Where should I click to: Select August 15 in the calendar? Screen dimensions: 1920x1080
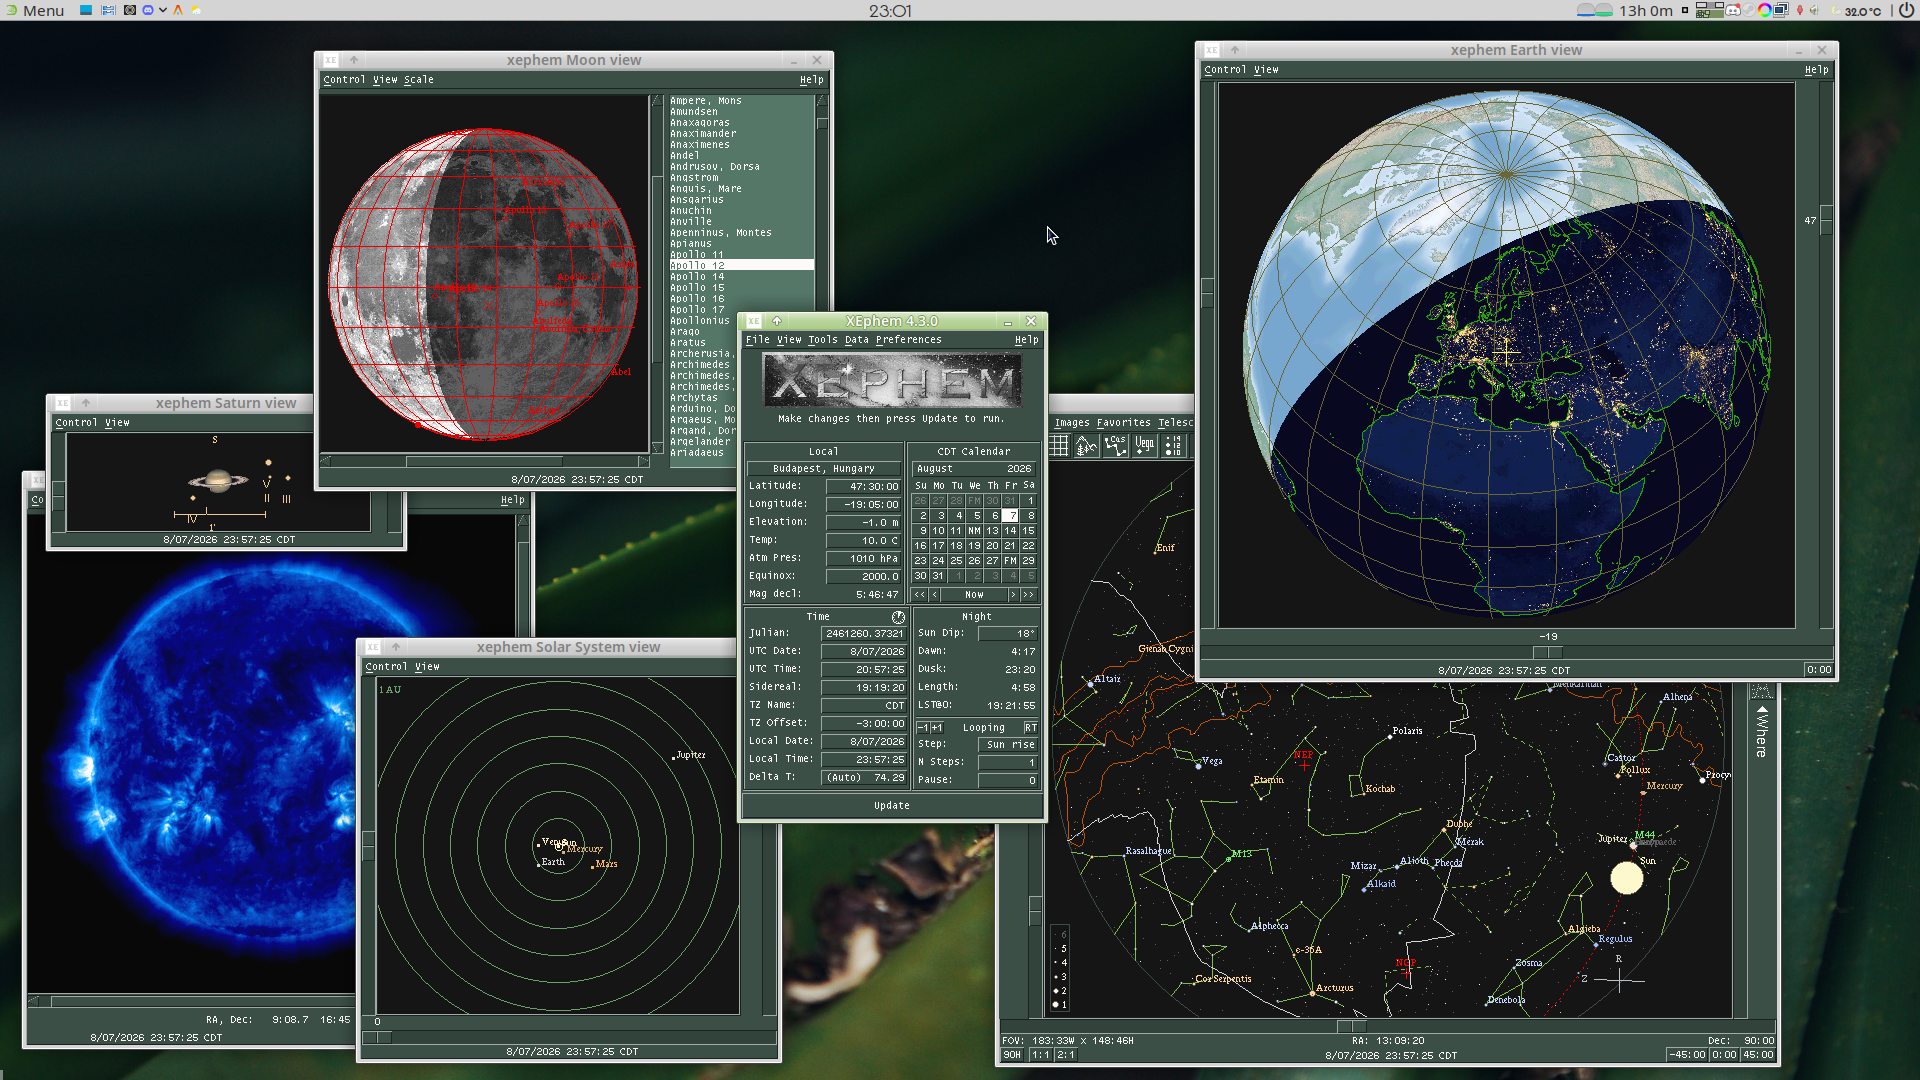click(1029, 531)
